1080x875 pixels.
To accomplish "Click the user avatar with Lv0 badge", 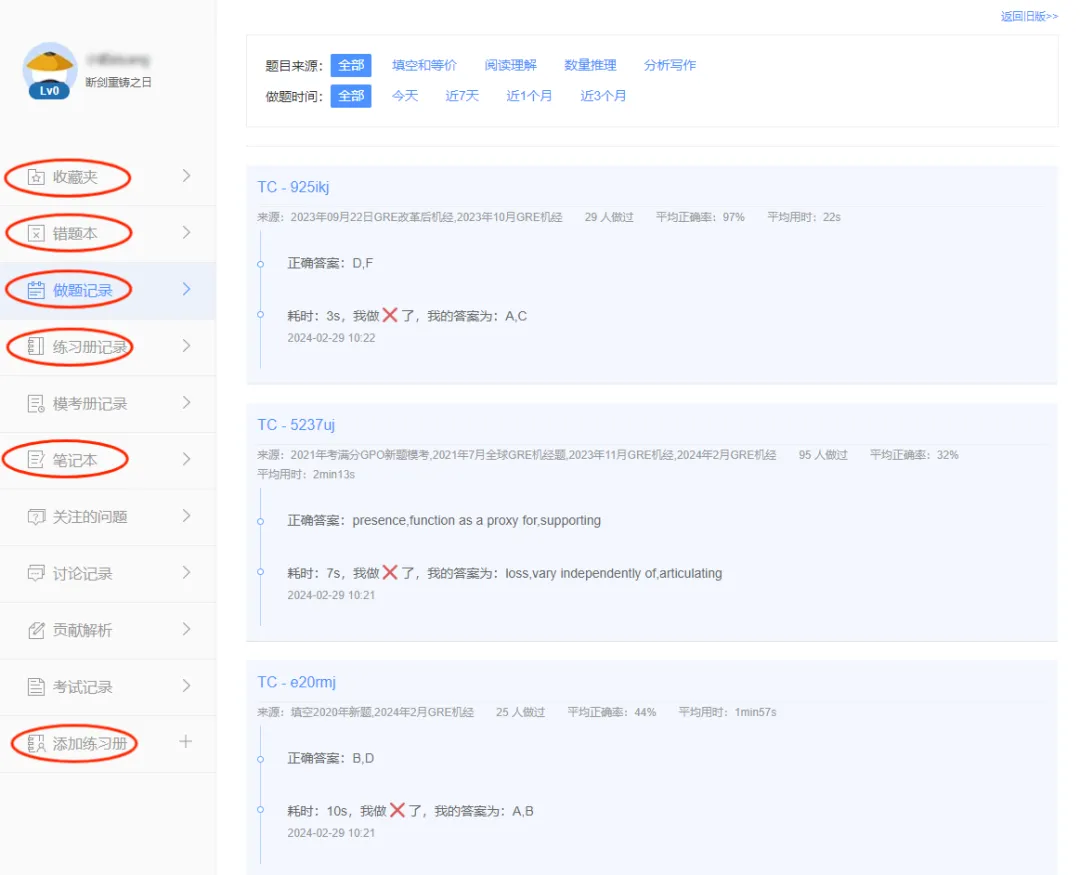I will tap(49, 70).
